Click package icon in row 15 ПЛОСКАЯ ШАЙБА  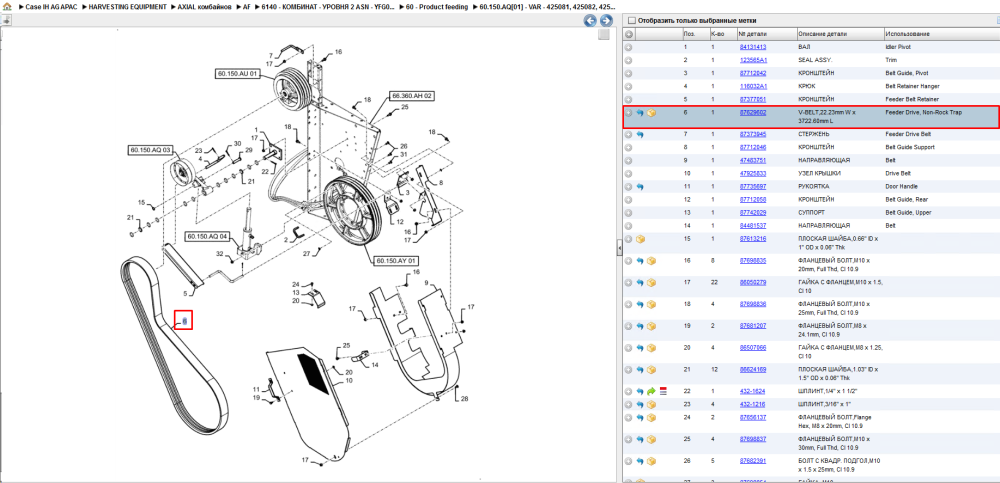point(640,239)
